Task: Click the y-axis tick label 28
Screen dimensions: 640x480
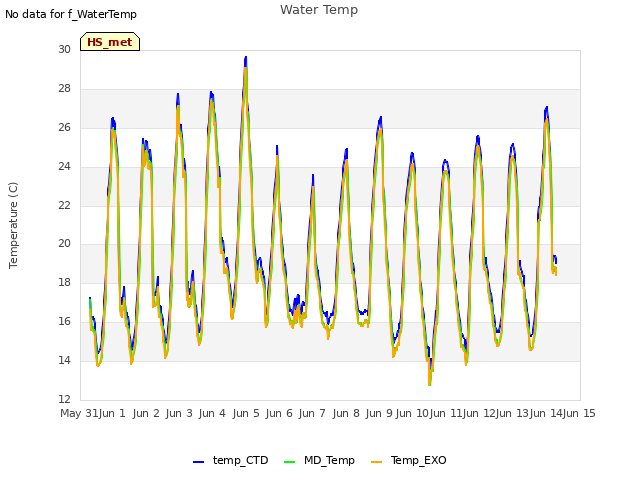Action: [x=64, y=88]
